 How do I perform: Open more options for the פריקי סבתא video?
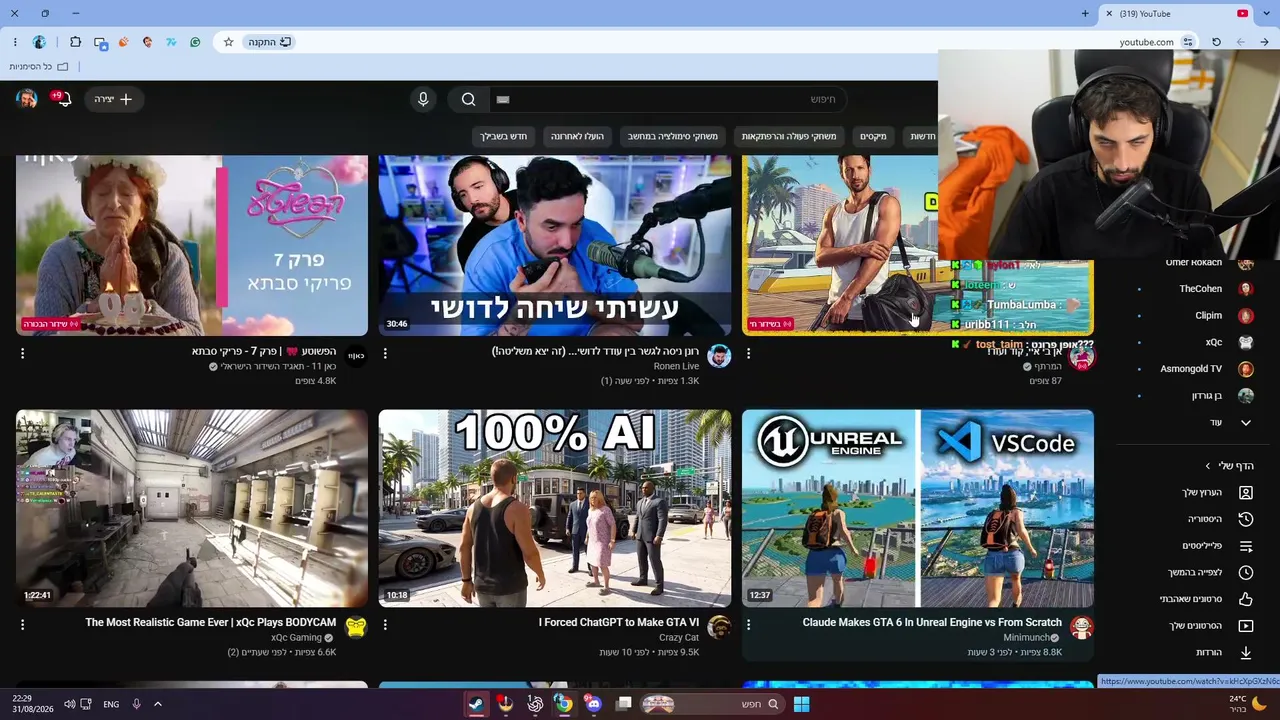pos(22,353)
